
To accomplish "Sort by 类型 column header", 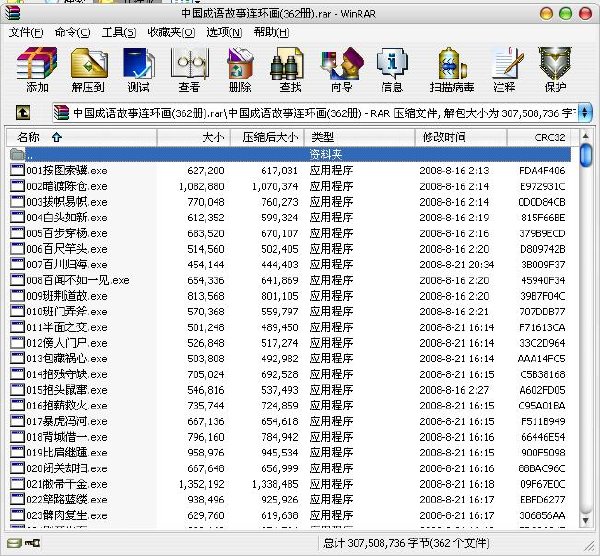I will [360, 137].
